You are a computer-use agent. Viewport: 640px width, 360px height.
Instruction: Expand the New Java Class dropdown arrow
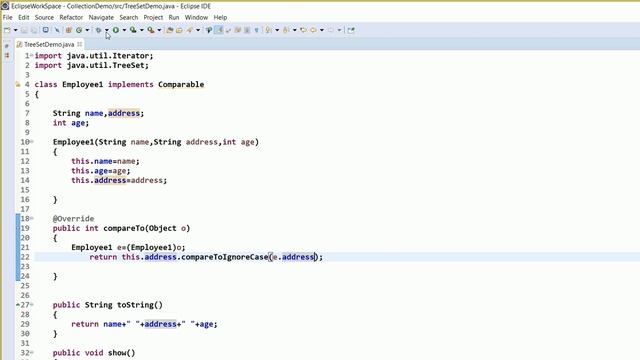coord(87,30)
